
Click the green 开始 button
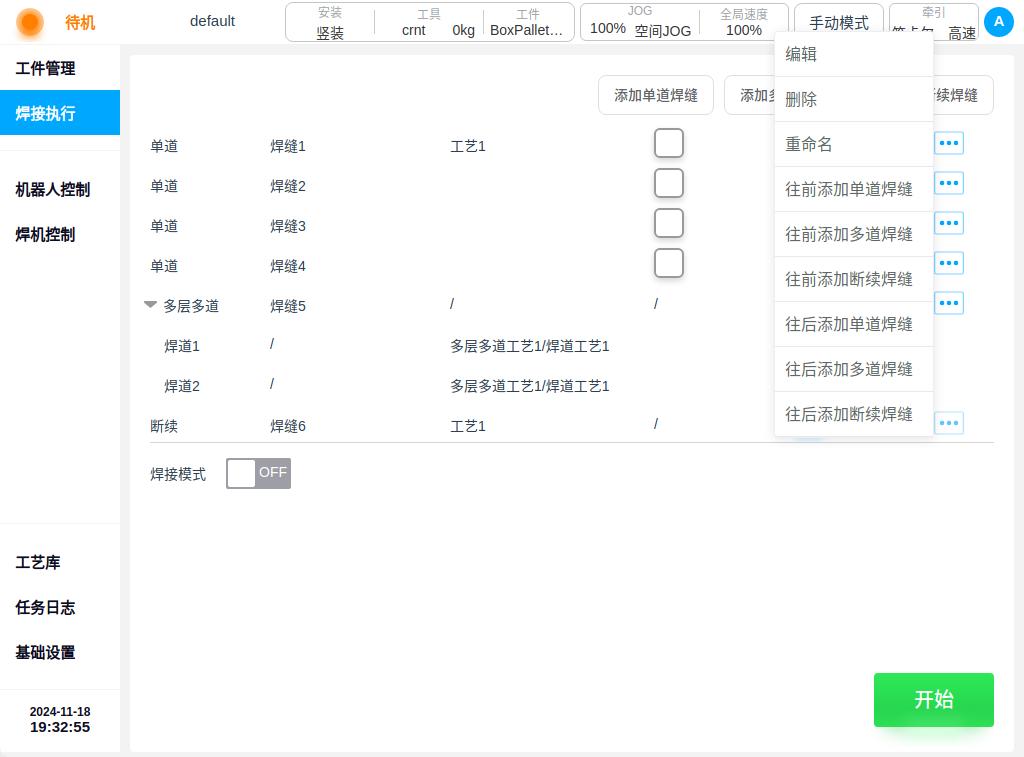(934, 700)
